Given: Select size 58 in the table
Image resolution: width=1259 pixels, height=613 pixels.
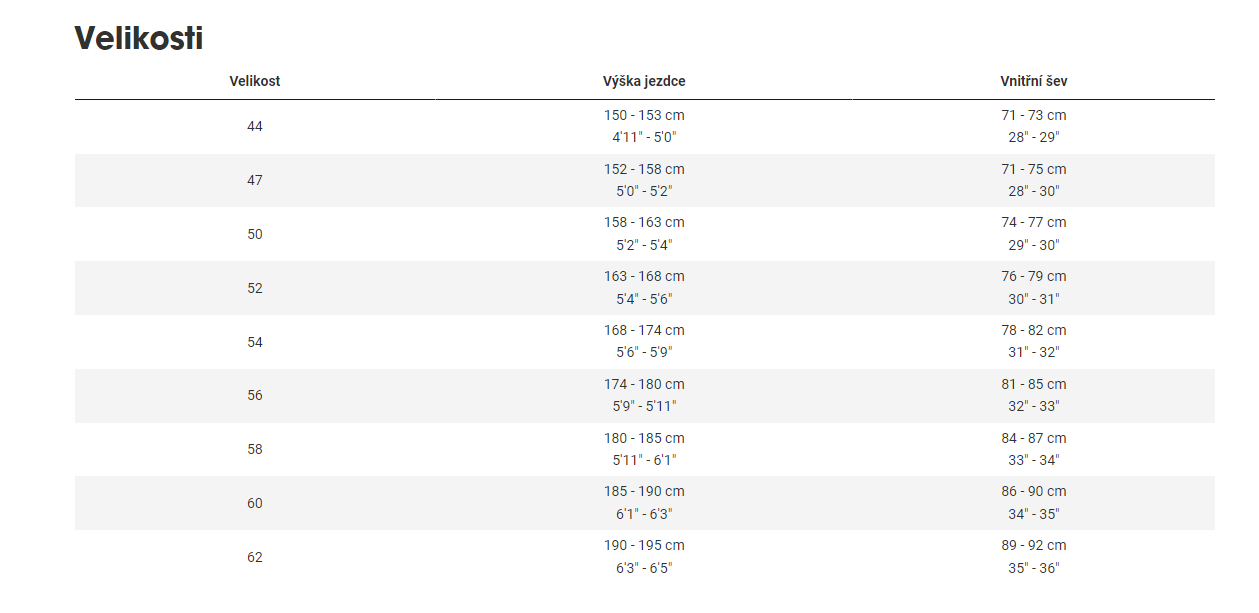Looking at the screenshot, I should point(255,449).
